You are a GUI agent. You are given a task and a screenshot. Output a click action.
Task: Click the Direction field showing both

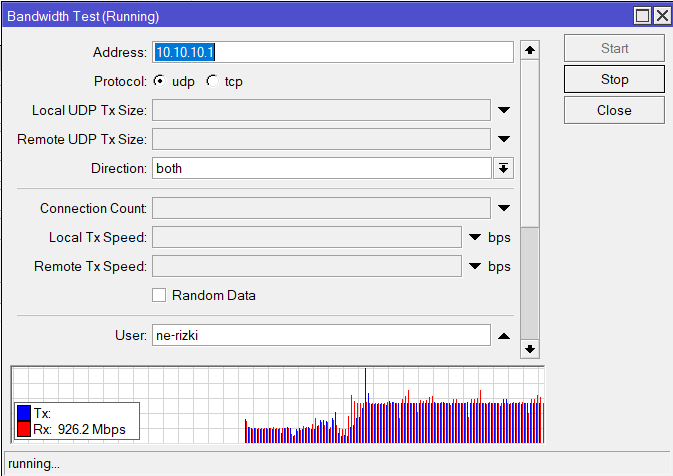point(321,168)
